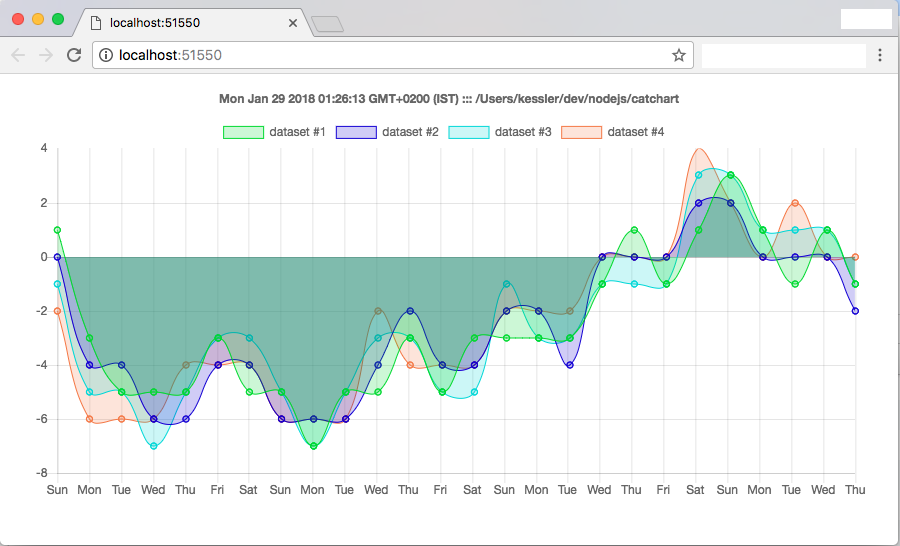Click the chart title with timestamp

[x=449, y=99]
